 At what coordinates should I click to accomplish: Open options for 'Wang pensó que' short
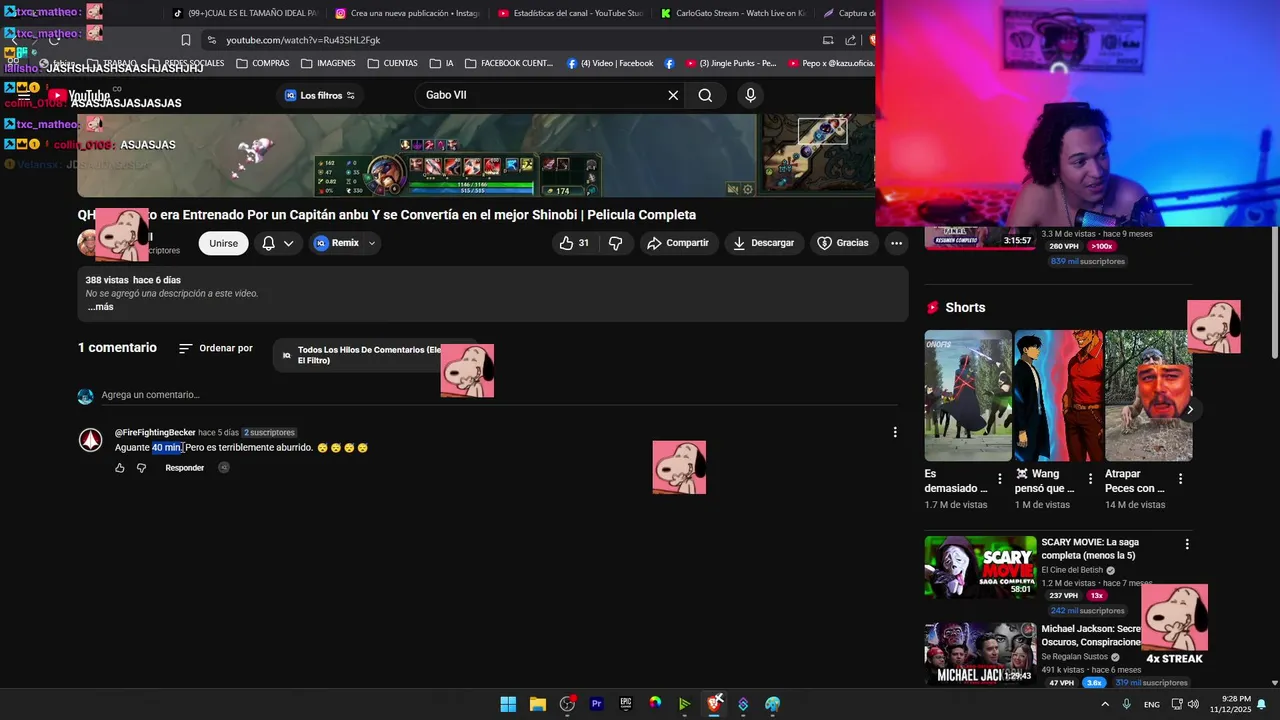click(x=1090, y=479)
